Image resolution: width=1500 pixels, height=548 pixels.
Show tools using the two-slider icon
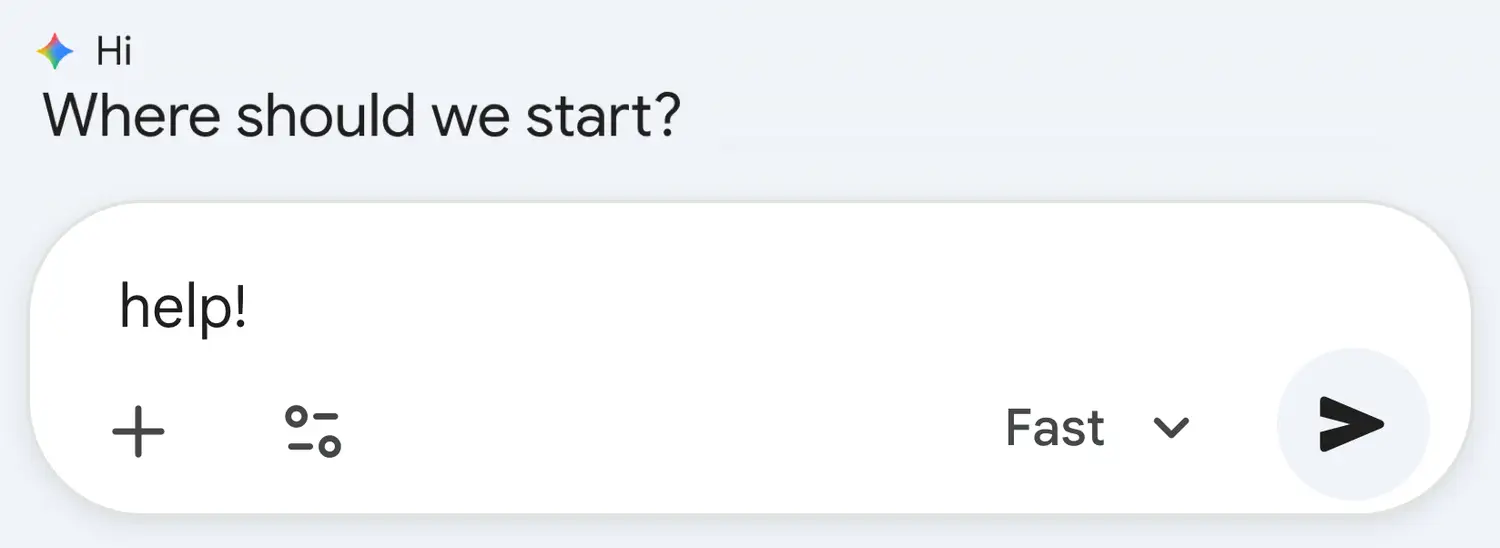[313, 431]
